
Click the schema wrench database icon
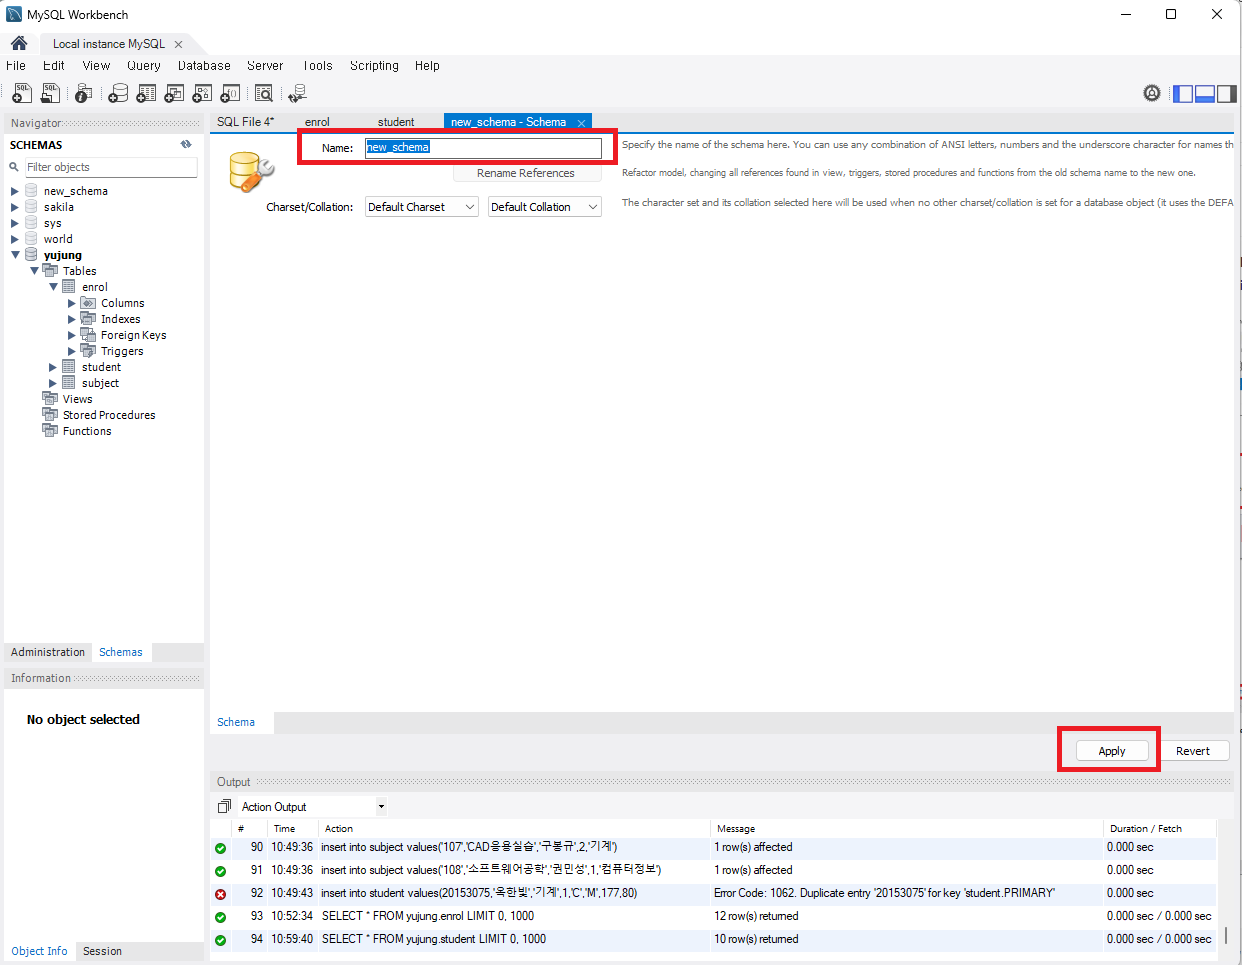coord(250,171)
